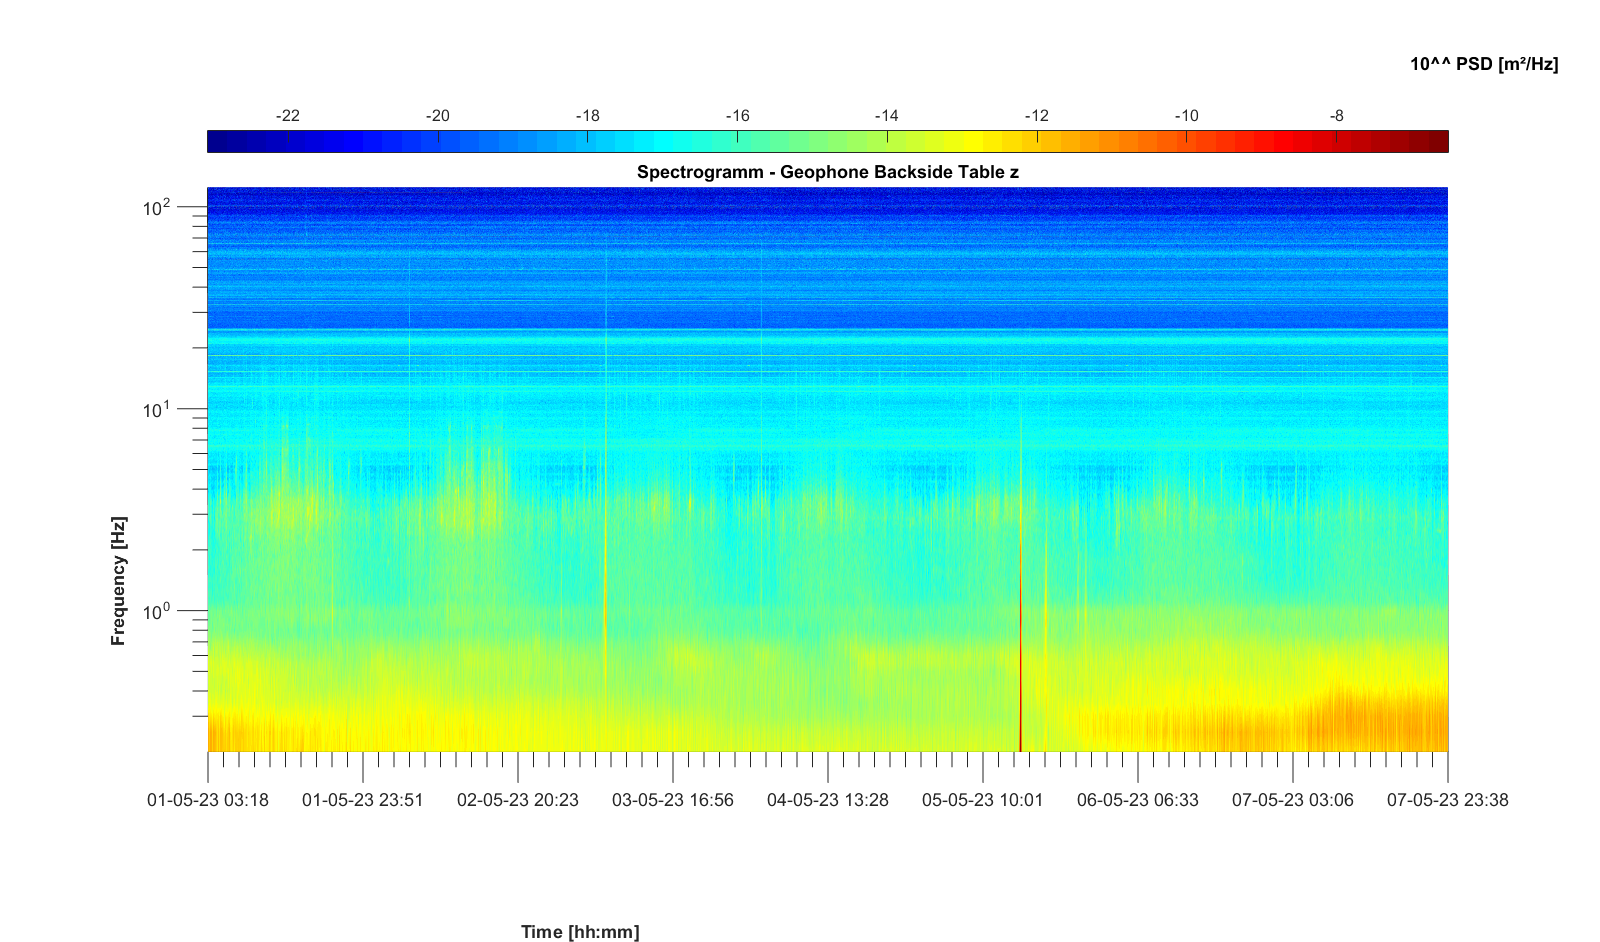Click the spectrogram title 'Geophone Backside Table z'

pos(827,172)
